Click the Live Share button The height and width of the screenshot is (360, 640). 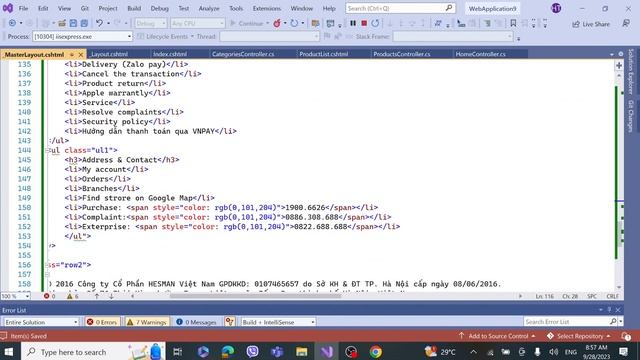[x=591, y=24]
